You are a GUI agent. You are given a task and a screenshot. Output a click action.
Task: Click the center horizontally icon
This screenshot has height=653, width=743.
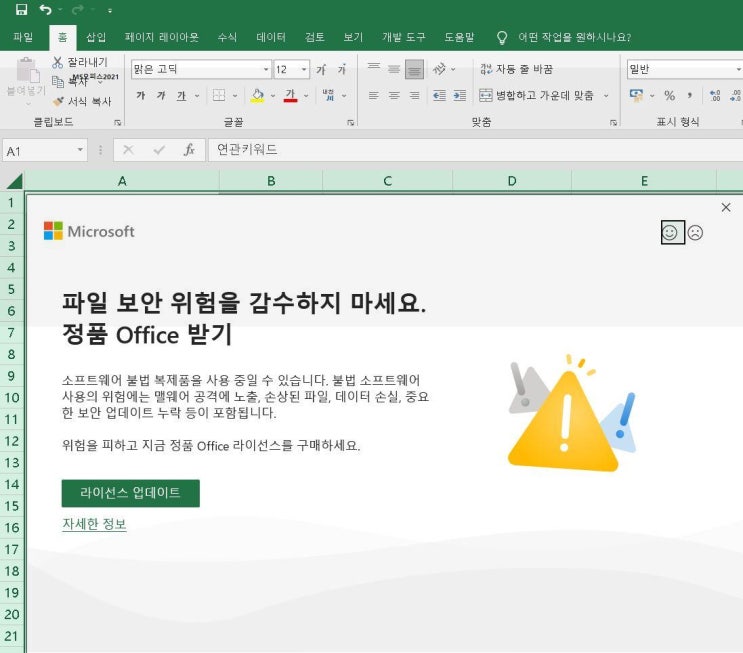pos(394,96)
